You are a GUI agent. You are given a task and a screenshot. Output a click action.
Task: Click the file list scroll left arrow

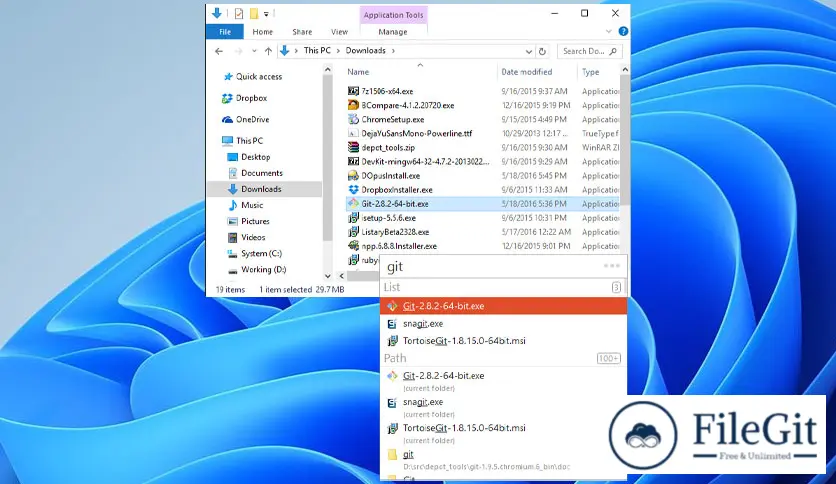point(341,276)
